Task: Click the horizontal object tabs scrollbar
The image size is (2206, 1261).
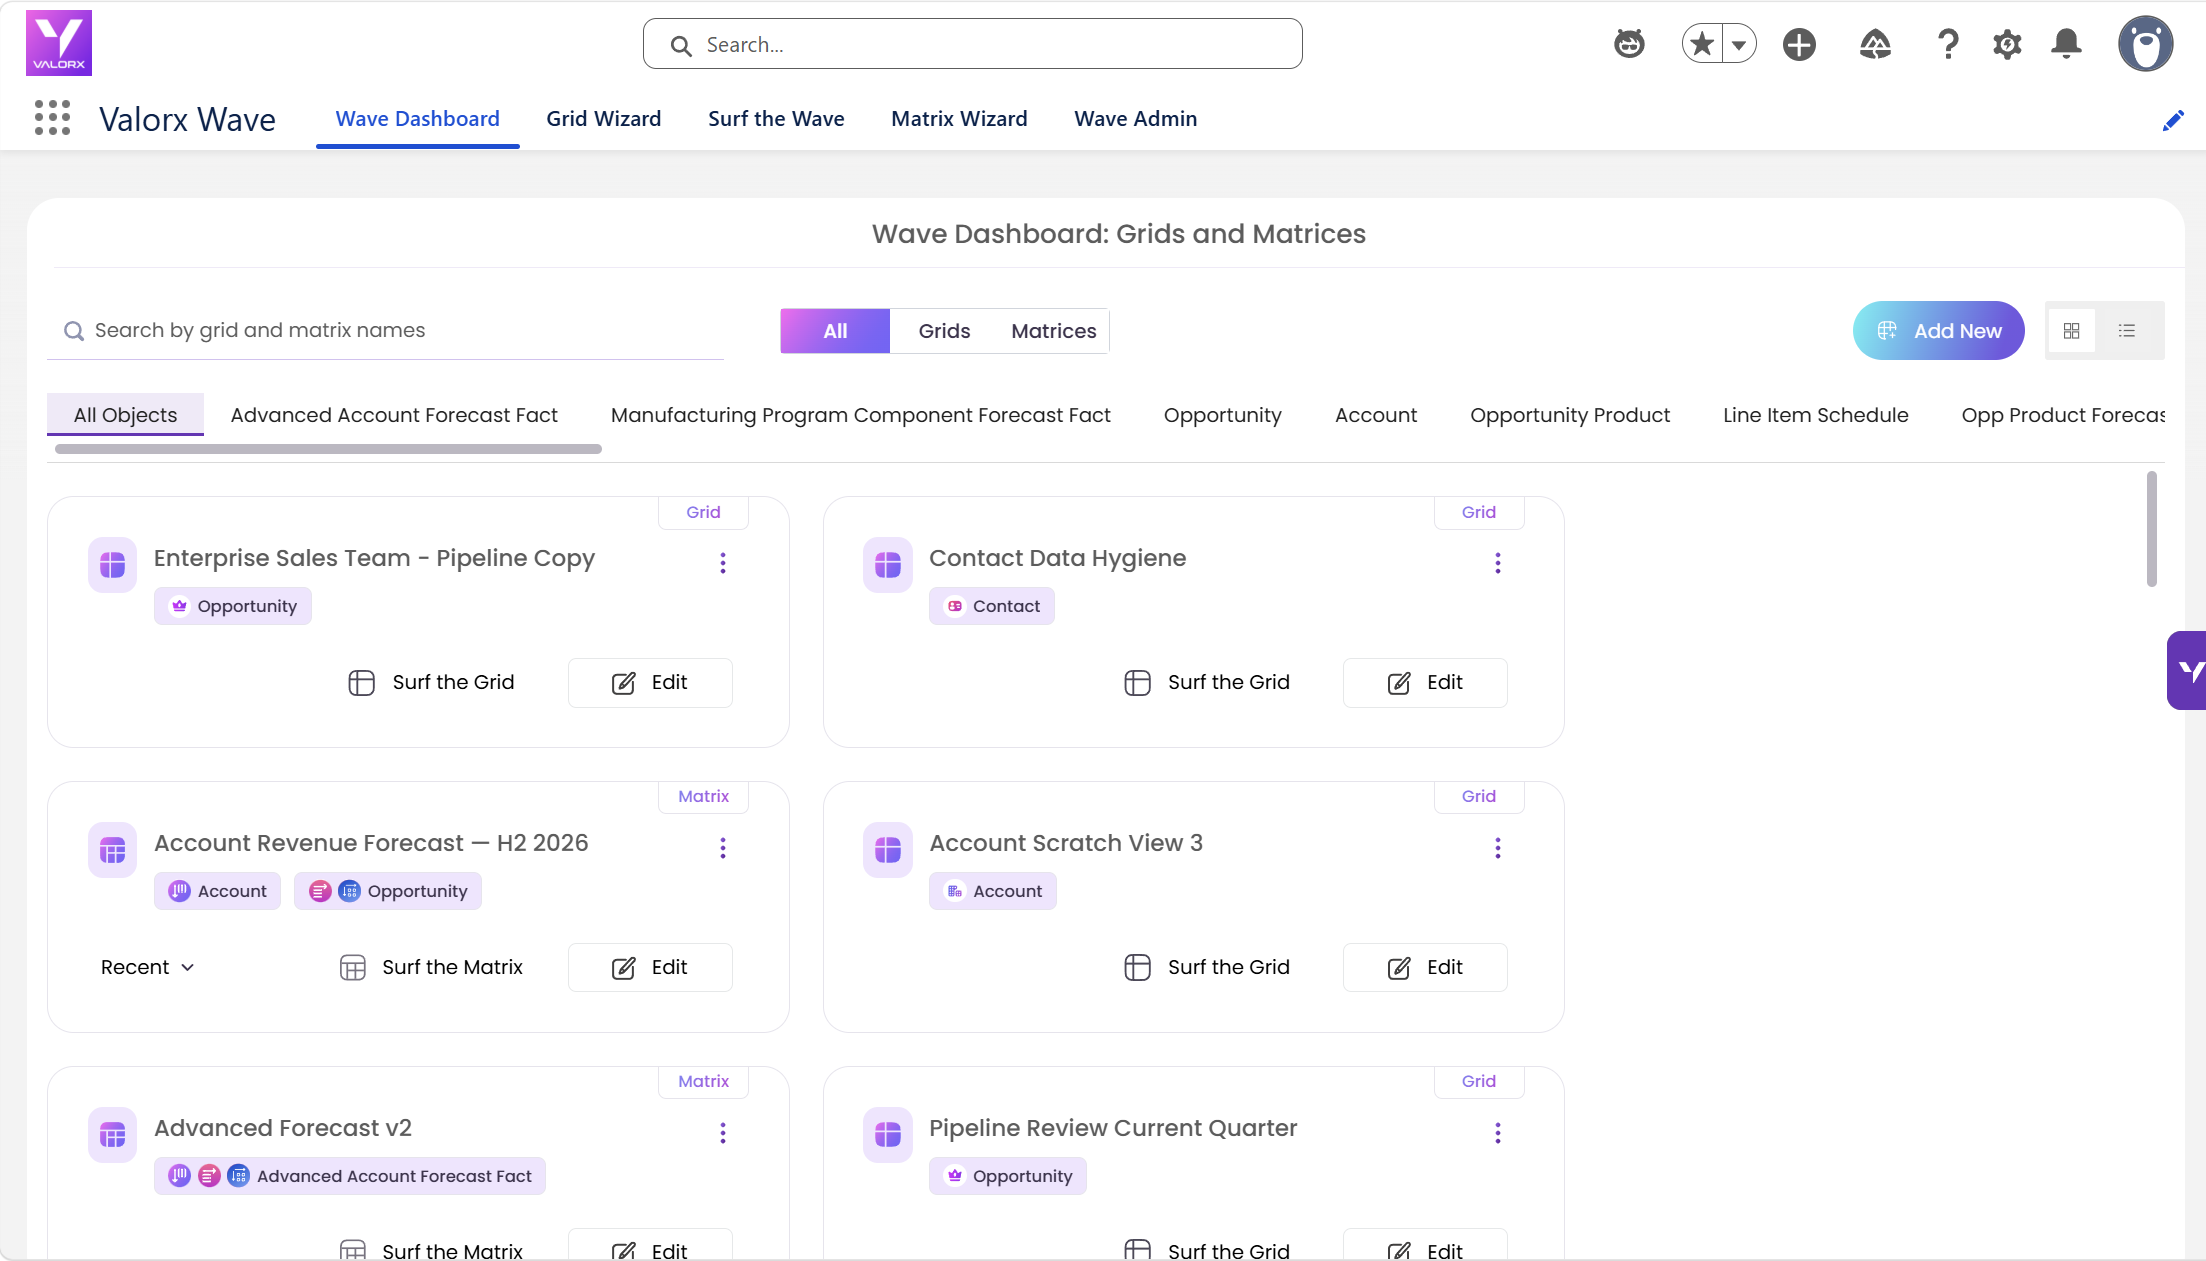Action: point(328,449)
